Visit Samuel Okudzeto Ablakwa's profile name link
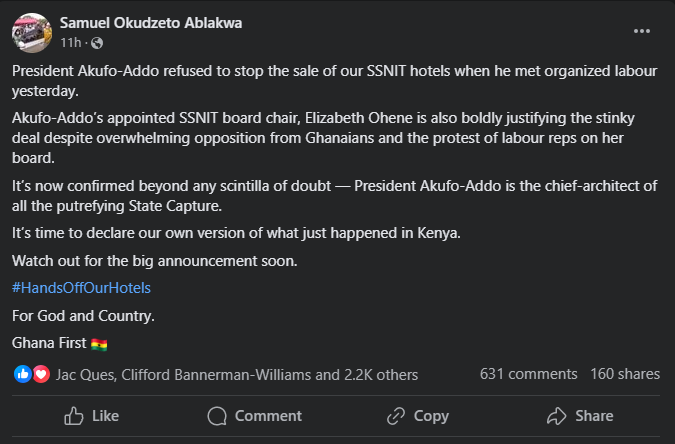Viewport: 675px width, 444px height. 151,22
